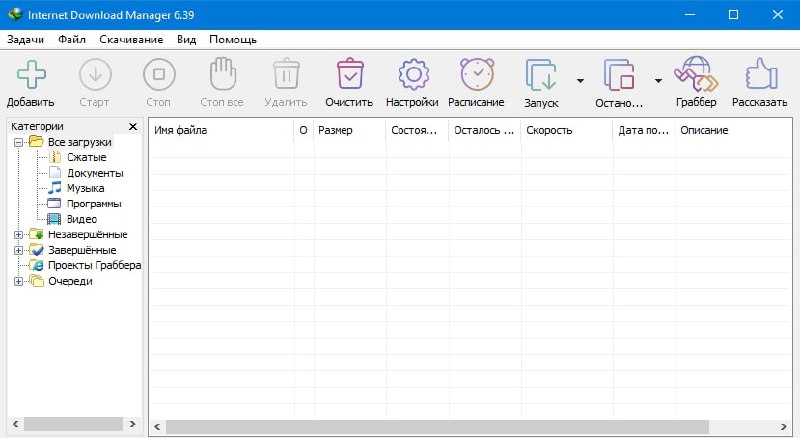Select the Музыка category label
800x438 pixels.
tap(86, 188)
